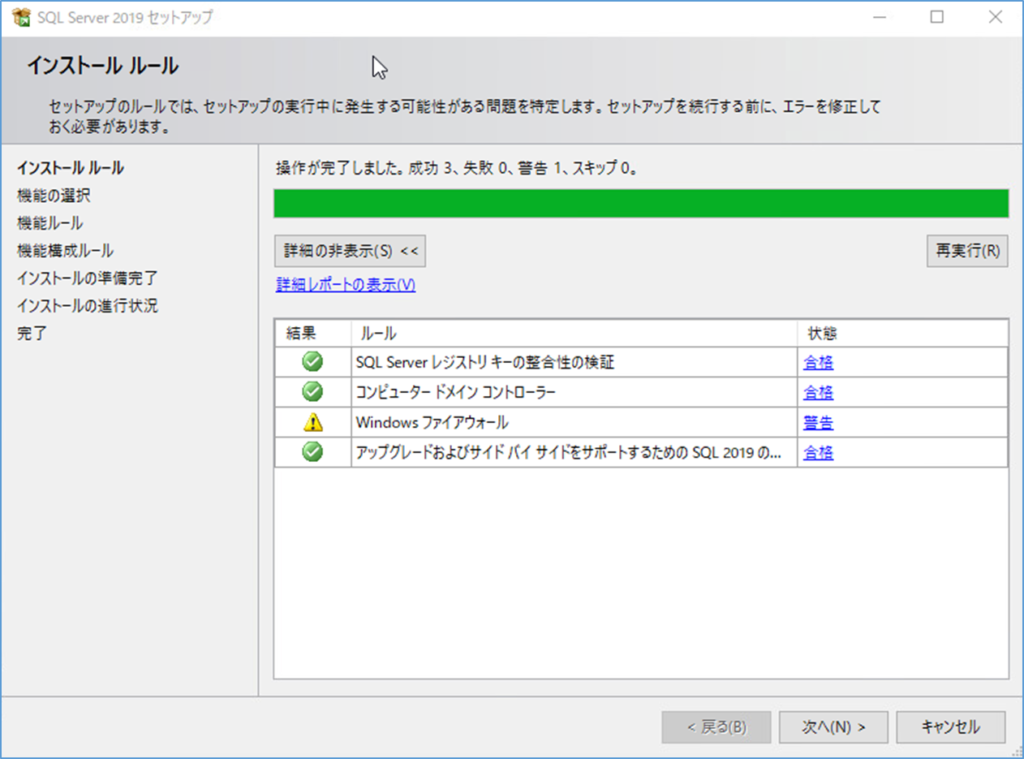This screenshot has height=759, width=1024.
Task: Click rule text Windows ファイアウォール
Action: (x=432, y=423)
